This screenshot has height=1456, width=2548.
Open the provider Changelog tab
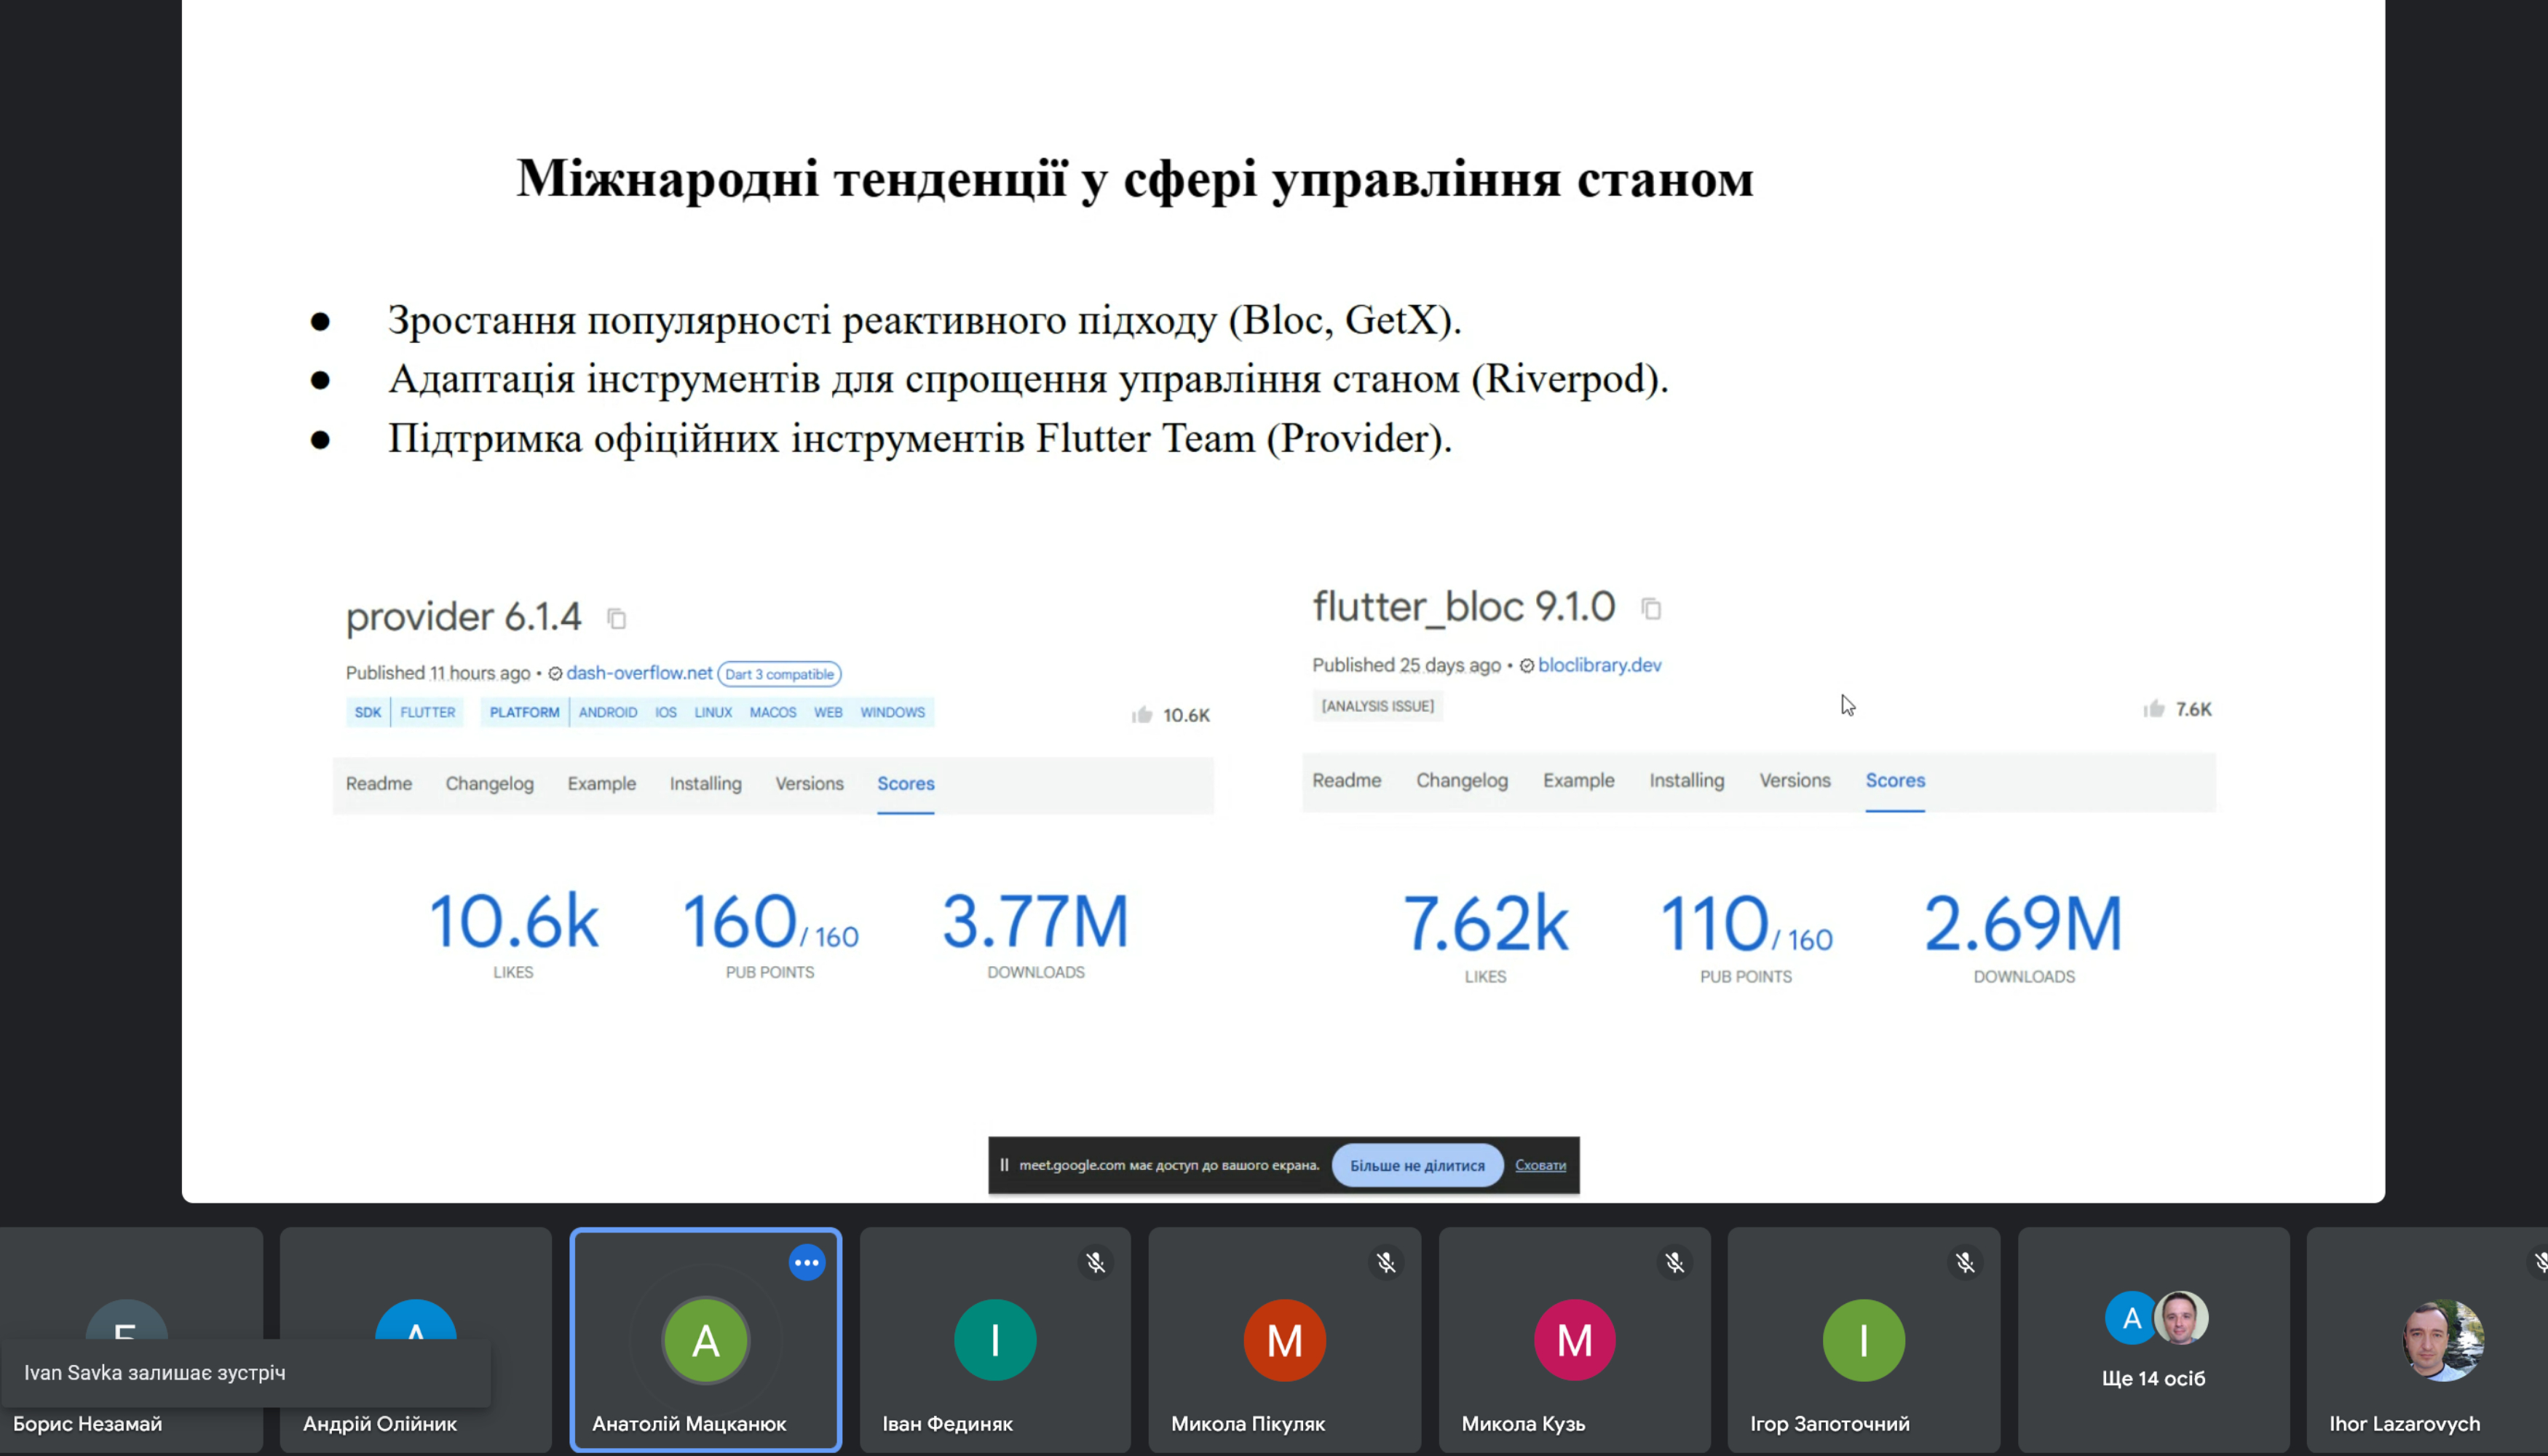coord(489,784)
